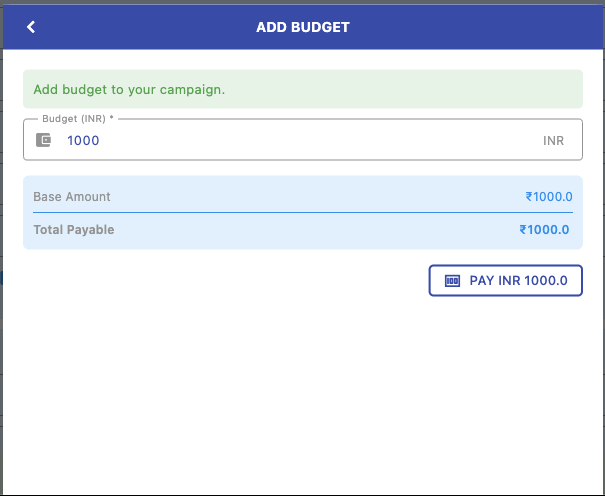Viewport: 605px width, 496px height.
Task: Click the green 'Add budget to your campaign' banner
Action: [x=302, y=89]
